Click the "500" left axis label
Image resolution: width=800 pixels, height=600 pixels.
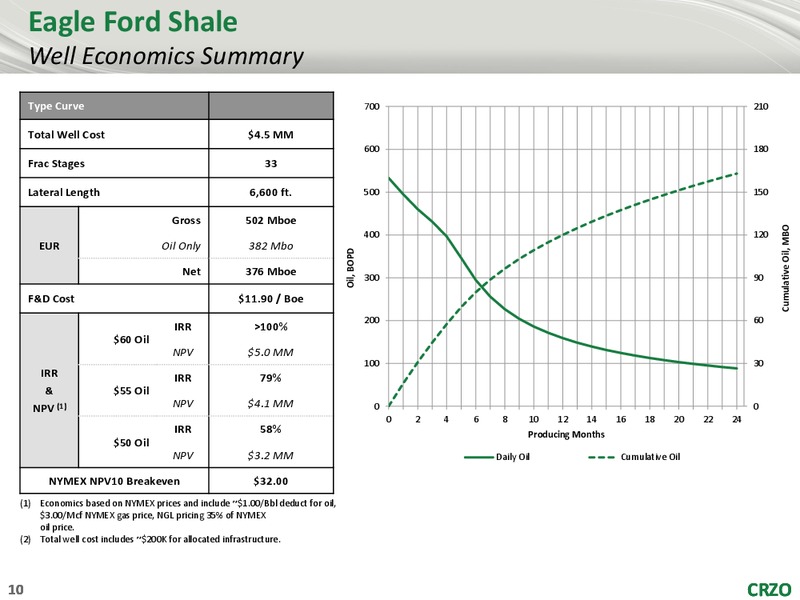click(372, 192)
